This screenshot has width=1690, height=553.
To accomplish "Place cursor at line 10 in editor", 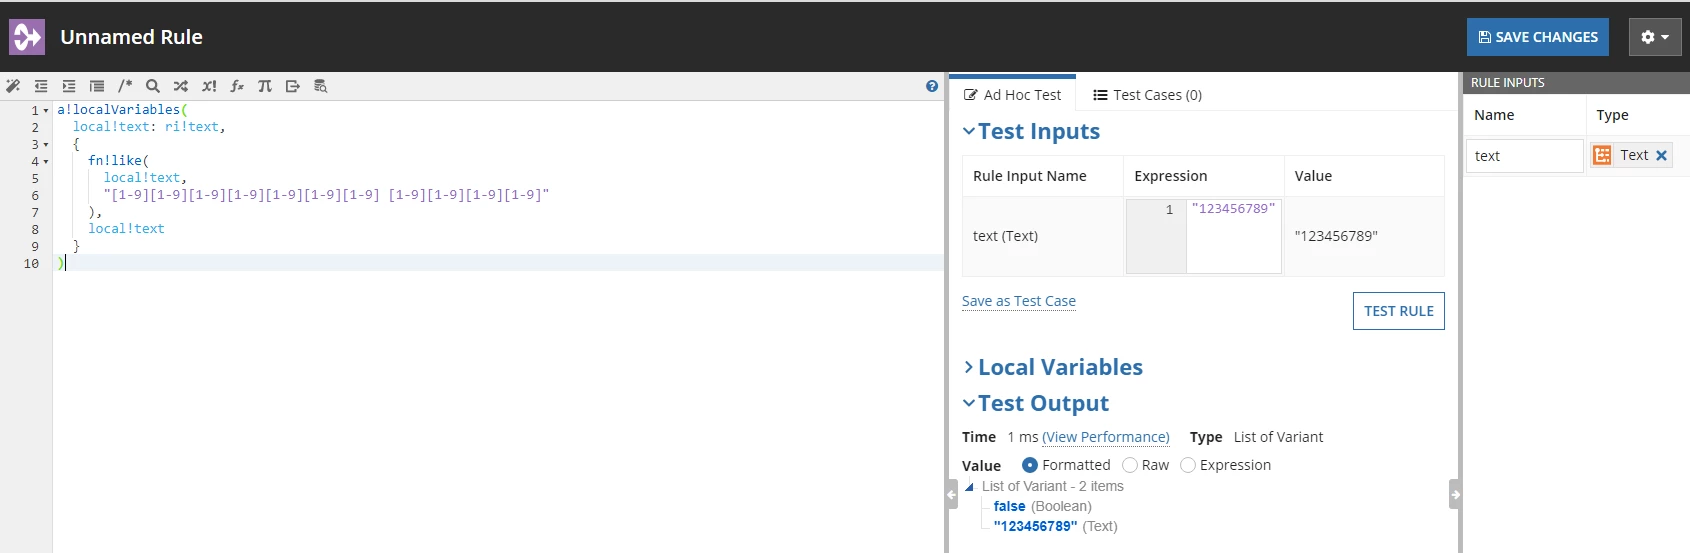I will click(x=500, y=263).
